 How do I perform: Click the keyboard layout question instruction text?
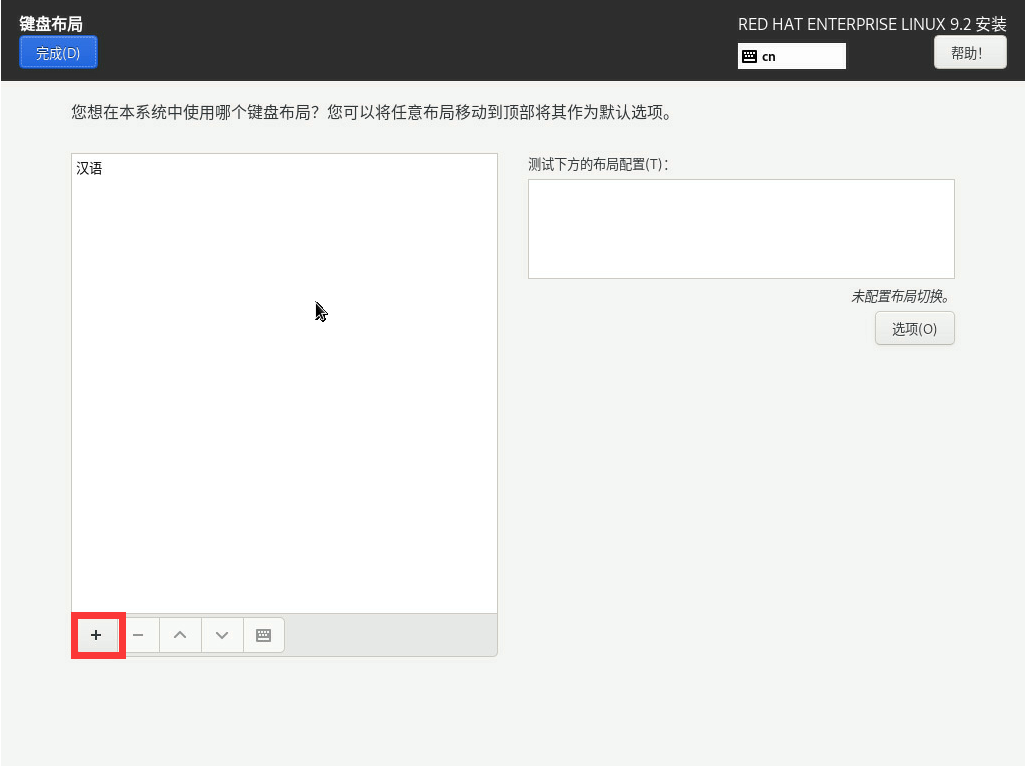point(371,112)
